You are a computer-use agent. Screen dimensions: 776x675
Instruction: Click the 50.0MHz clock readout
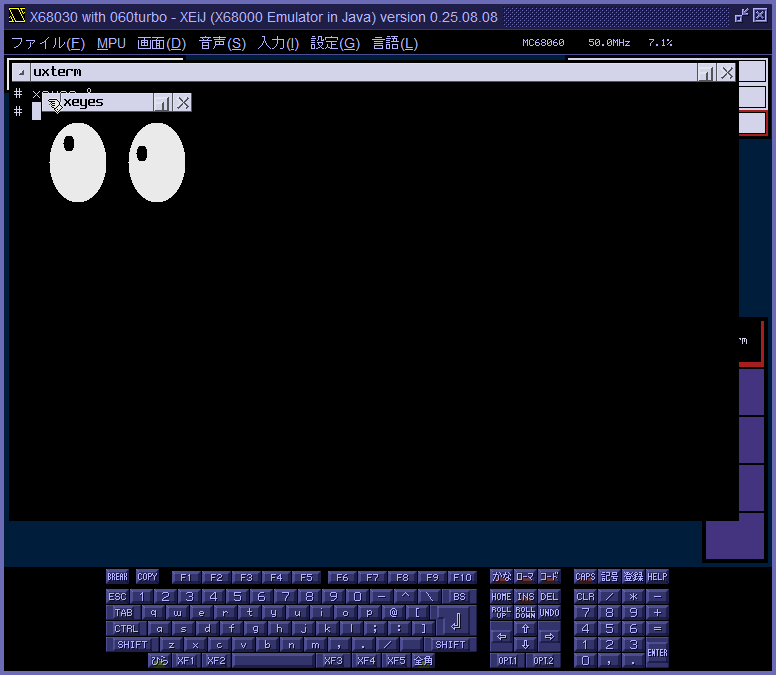[x=609, y=43]
